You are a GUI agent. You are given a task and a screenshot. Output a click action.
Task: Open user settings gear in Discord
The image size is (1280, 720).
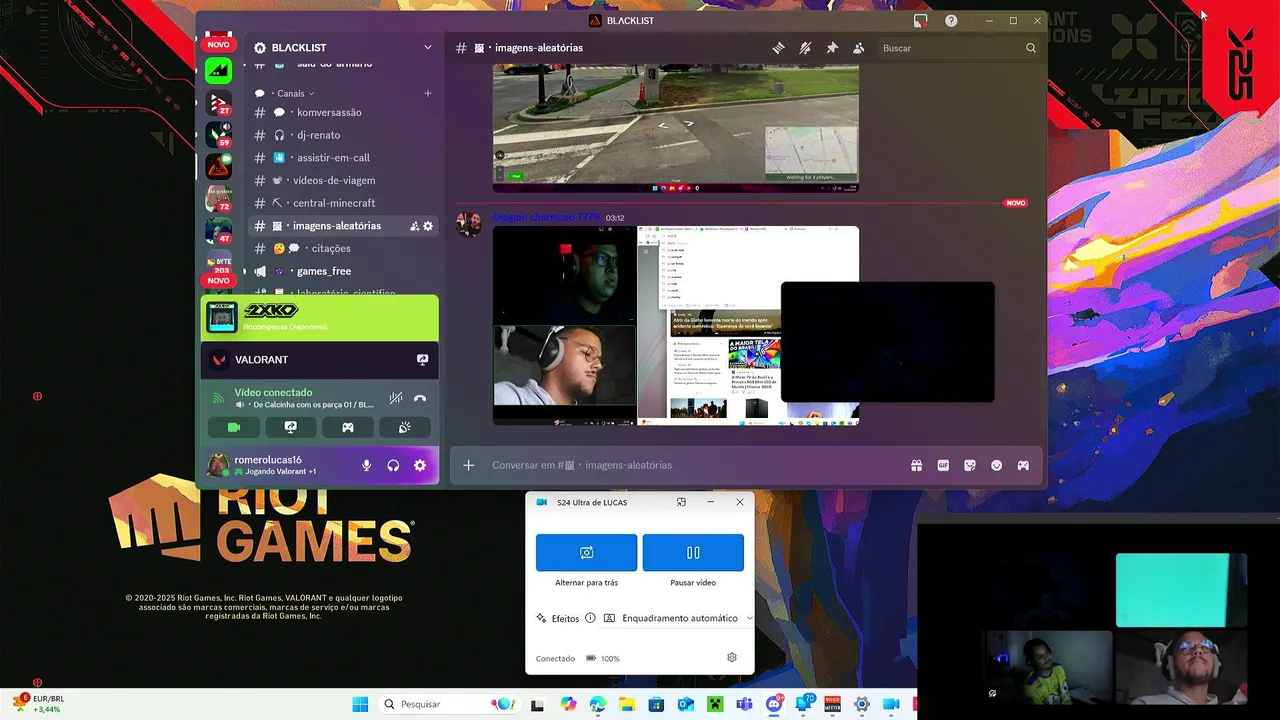point(420,465)
